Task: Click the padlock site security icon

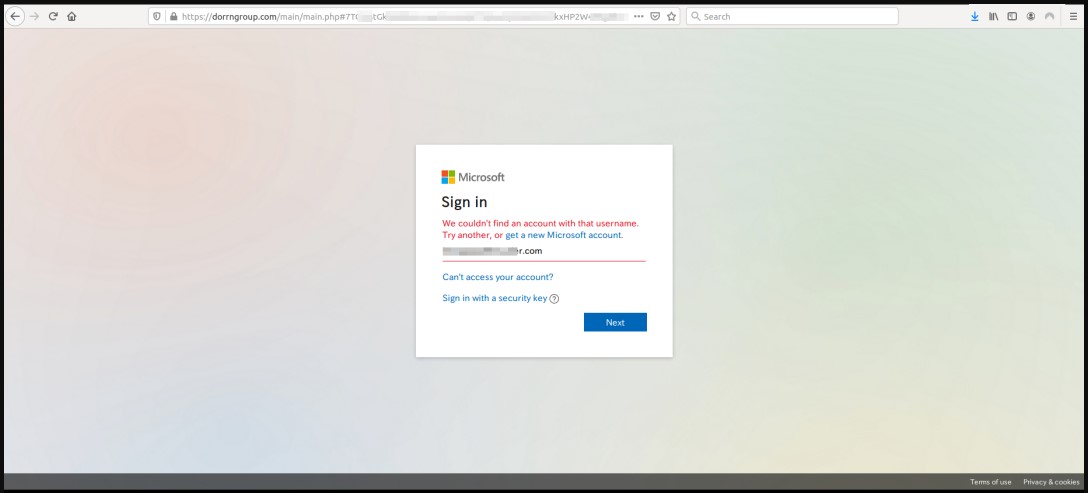Action: tap(173, 16)
